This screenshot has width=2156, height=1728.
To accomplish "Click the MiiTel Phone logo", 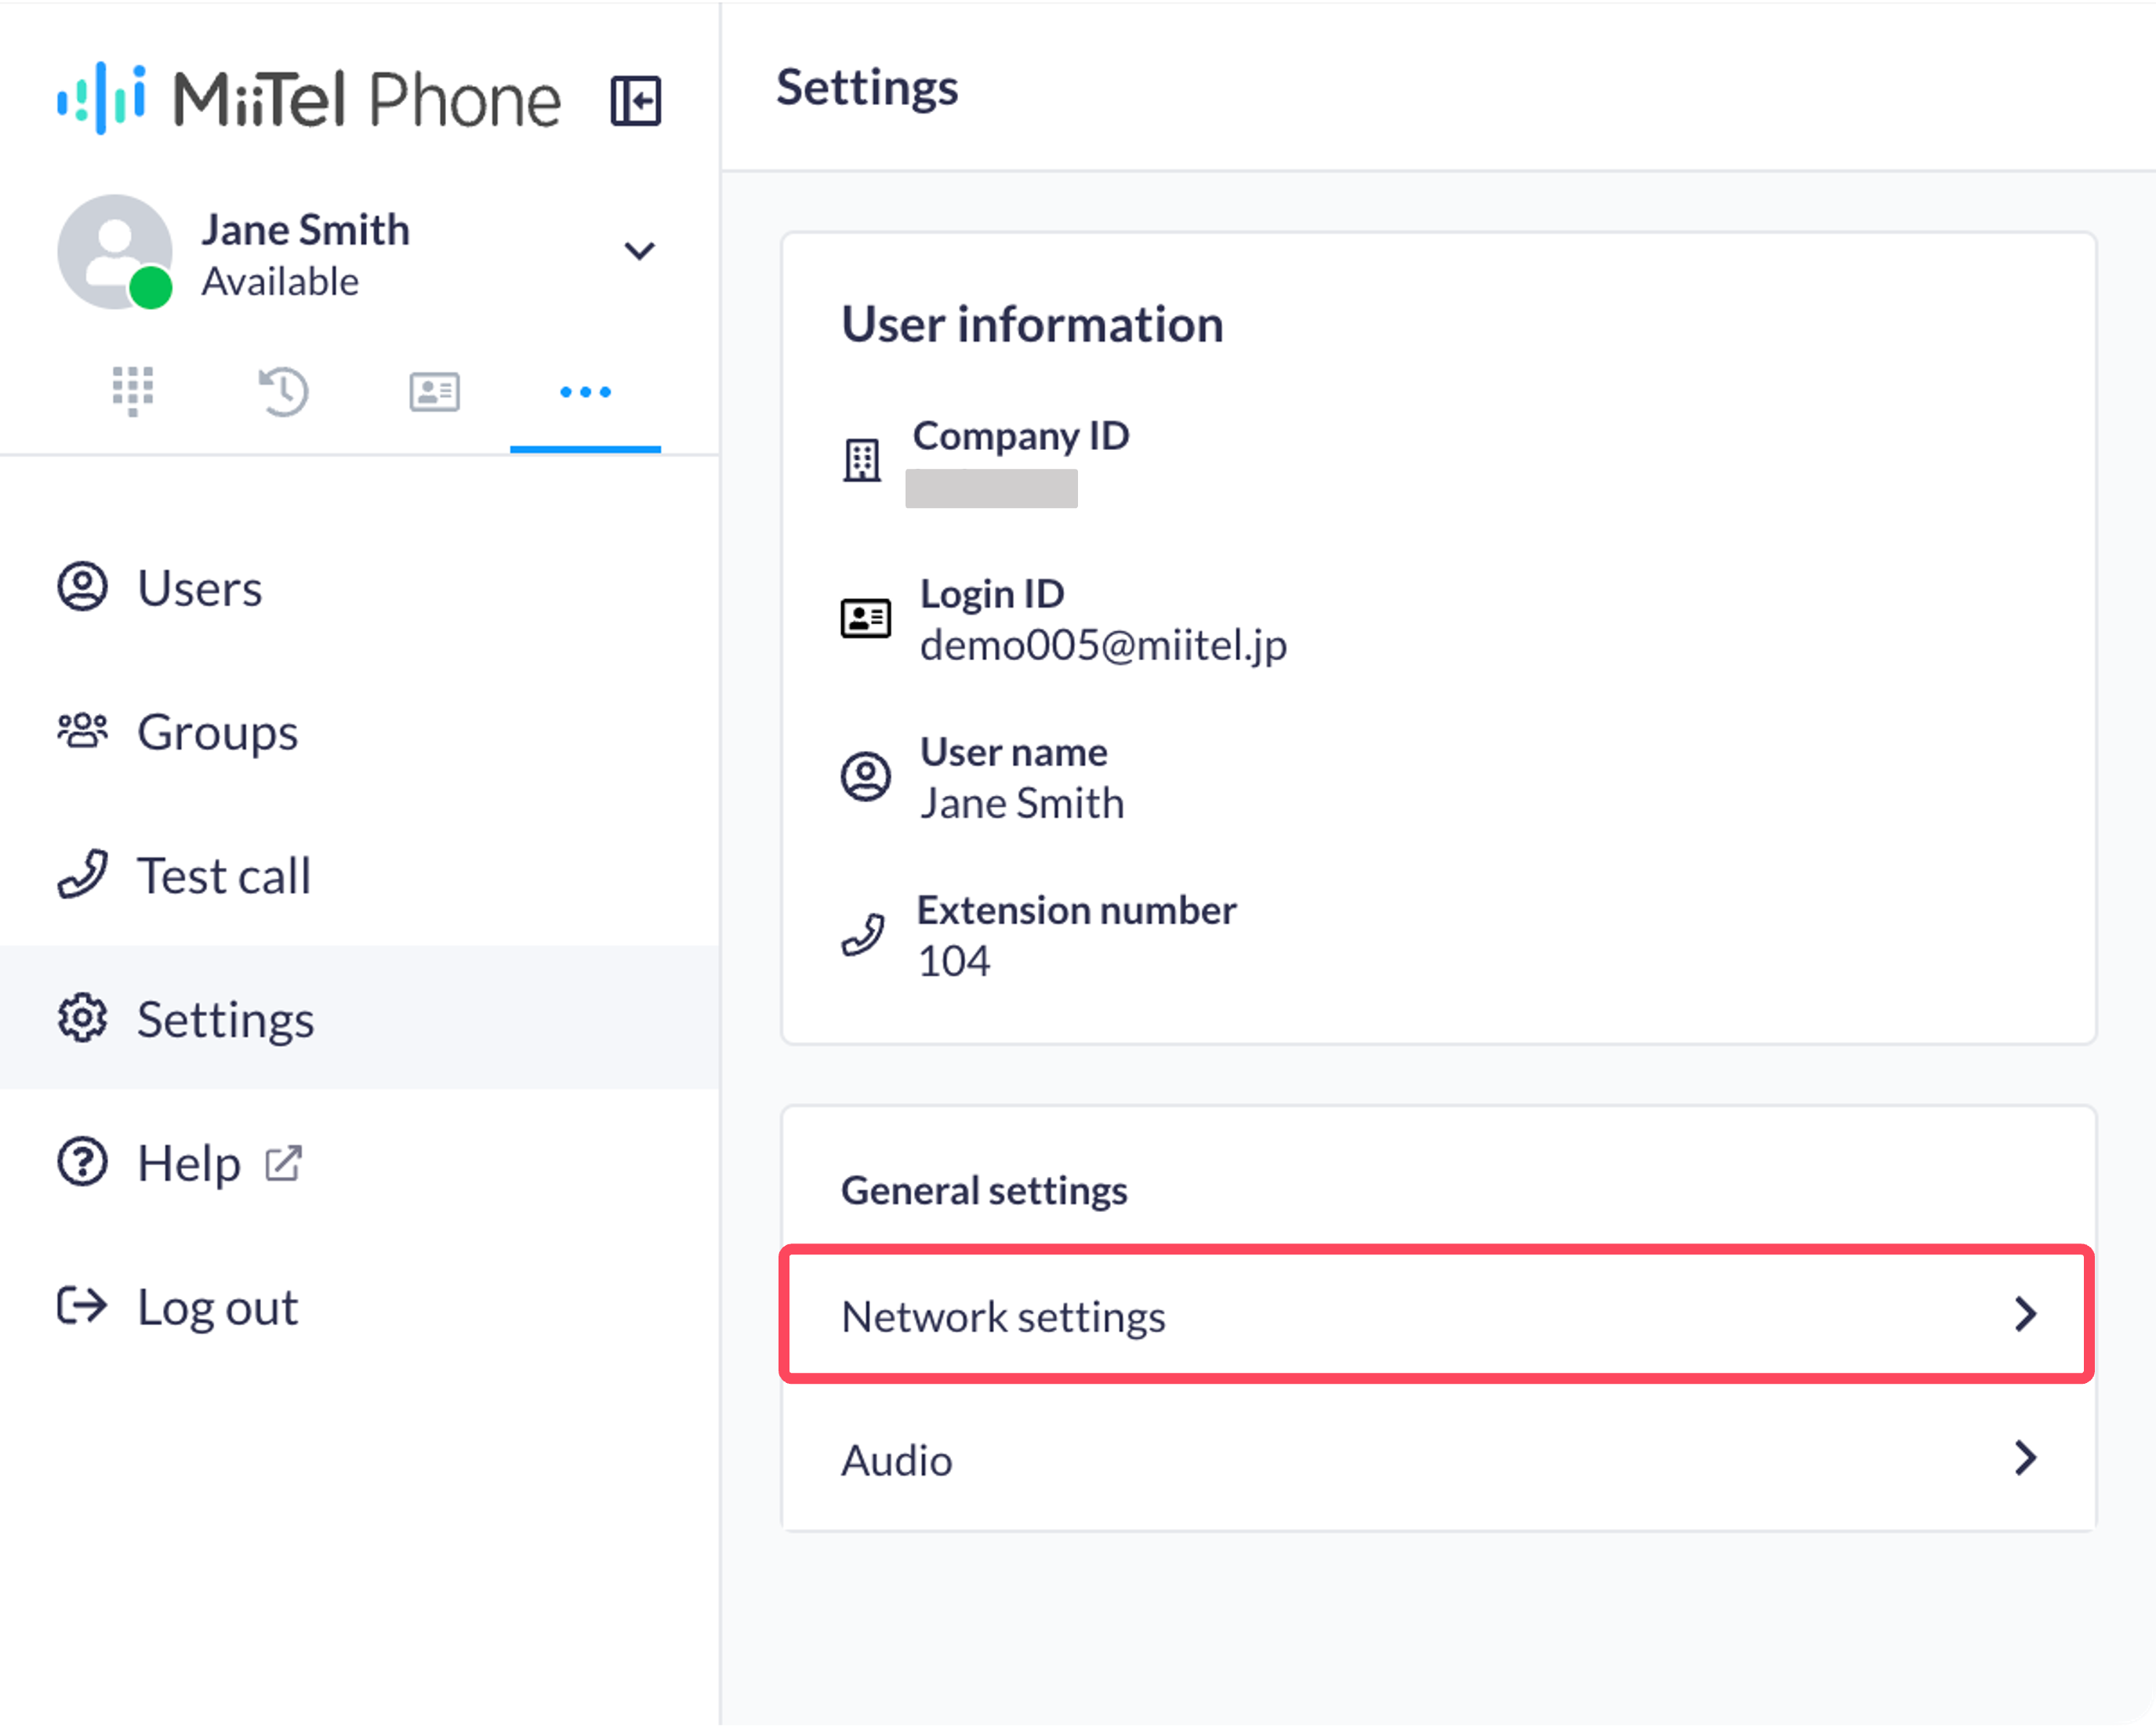I will click(x=309, y=99).
